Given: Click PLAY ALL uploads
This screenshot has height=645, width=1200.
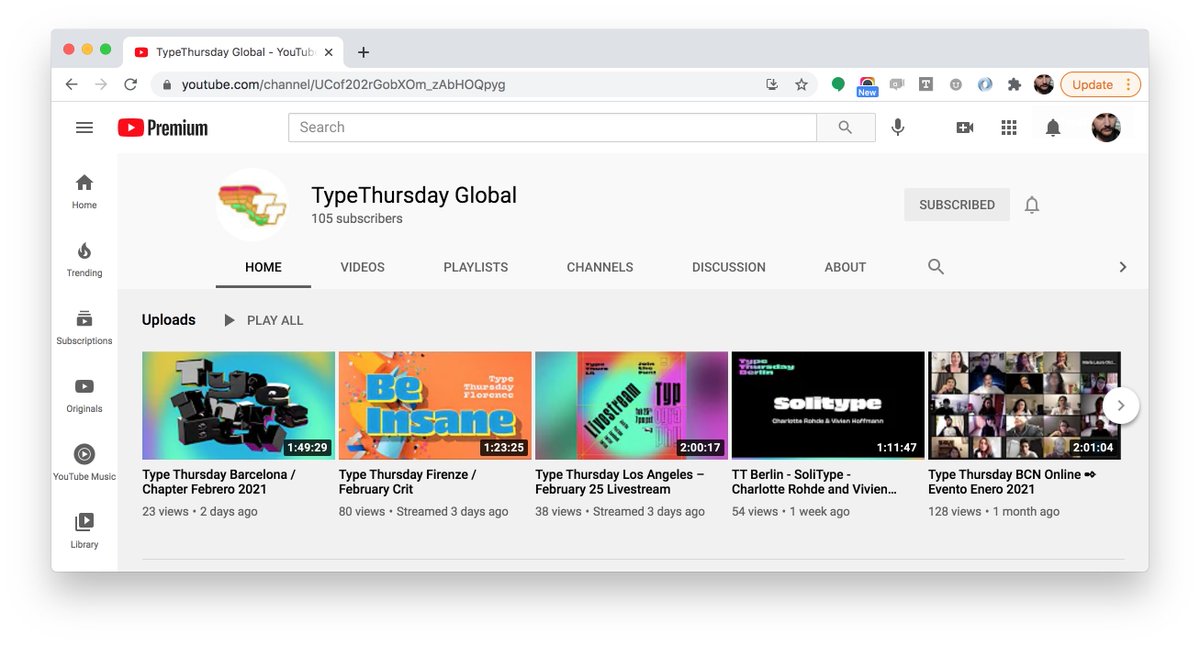Looking at the screenshot, I should [x=263, y=320].
